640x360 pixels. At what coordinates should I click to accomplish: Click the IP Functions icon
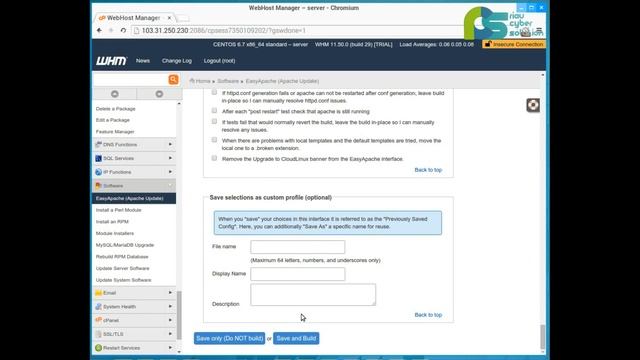point(98,172)
